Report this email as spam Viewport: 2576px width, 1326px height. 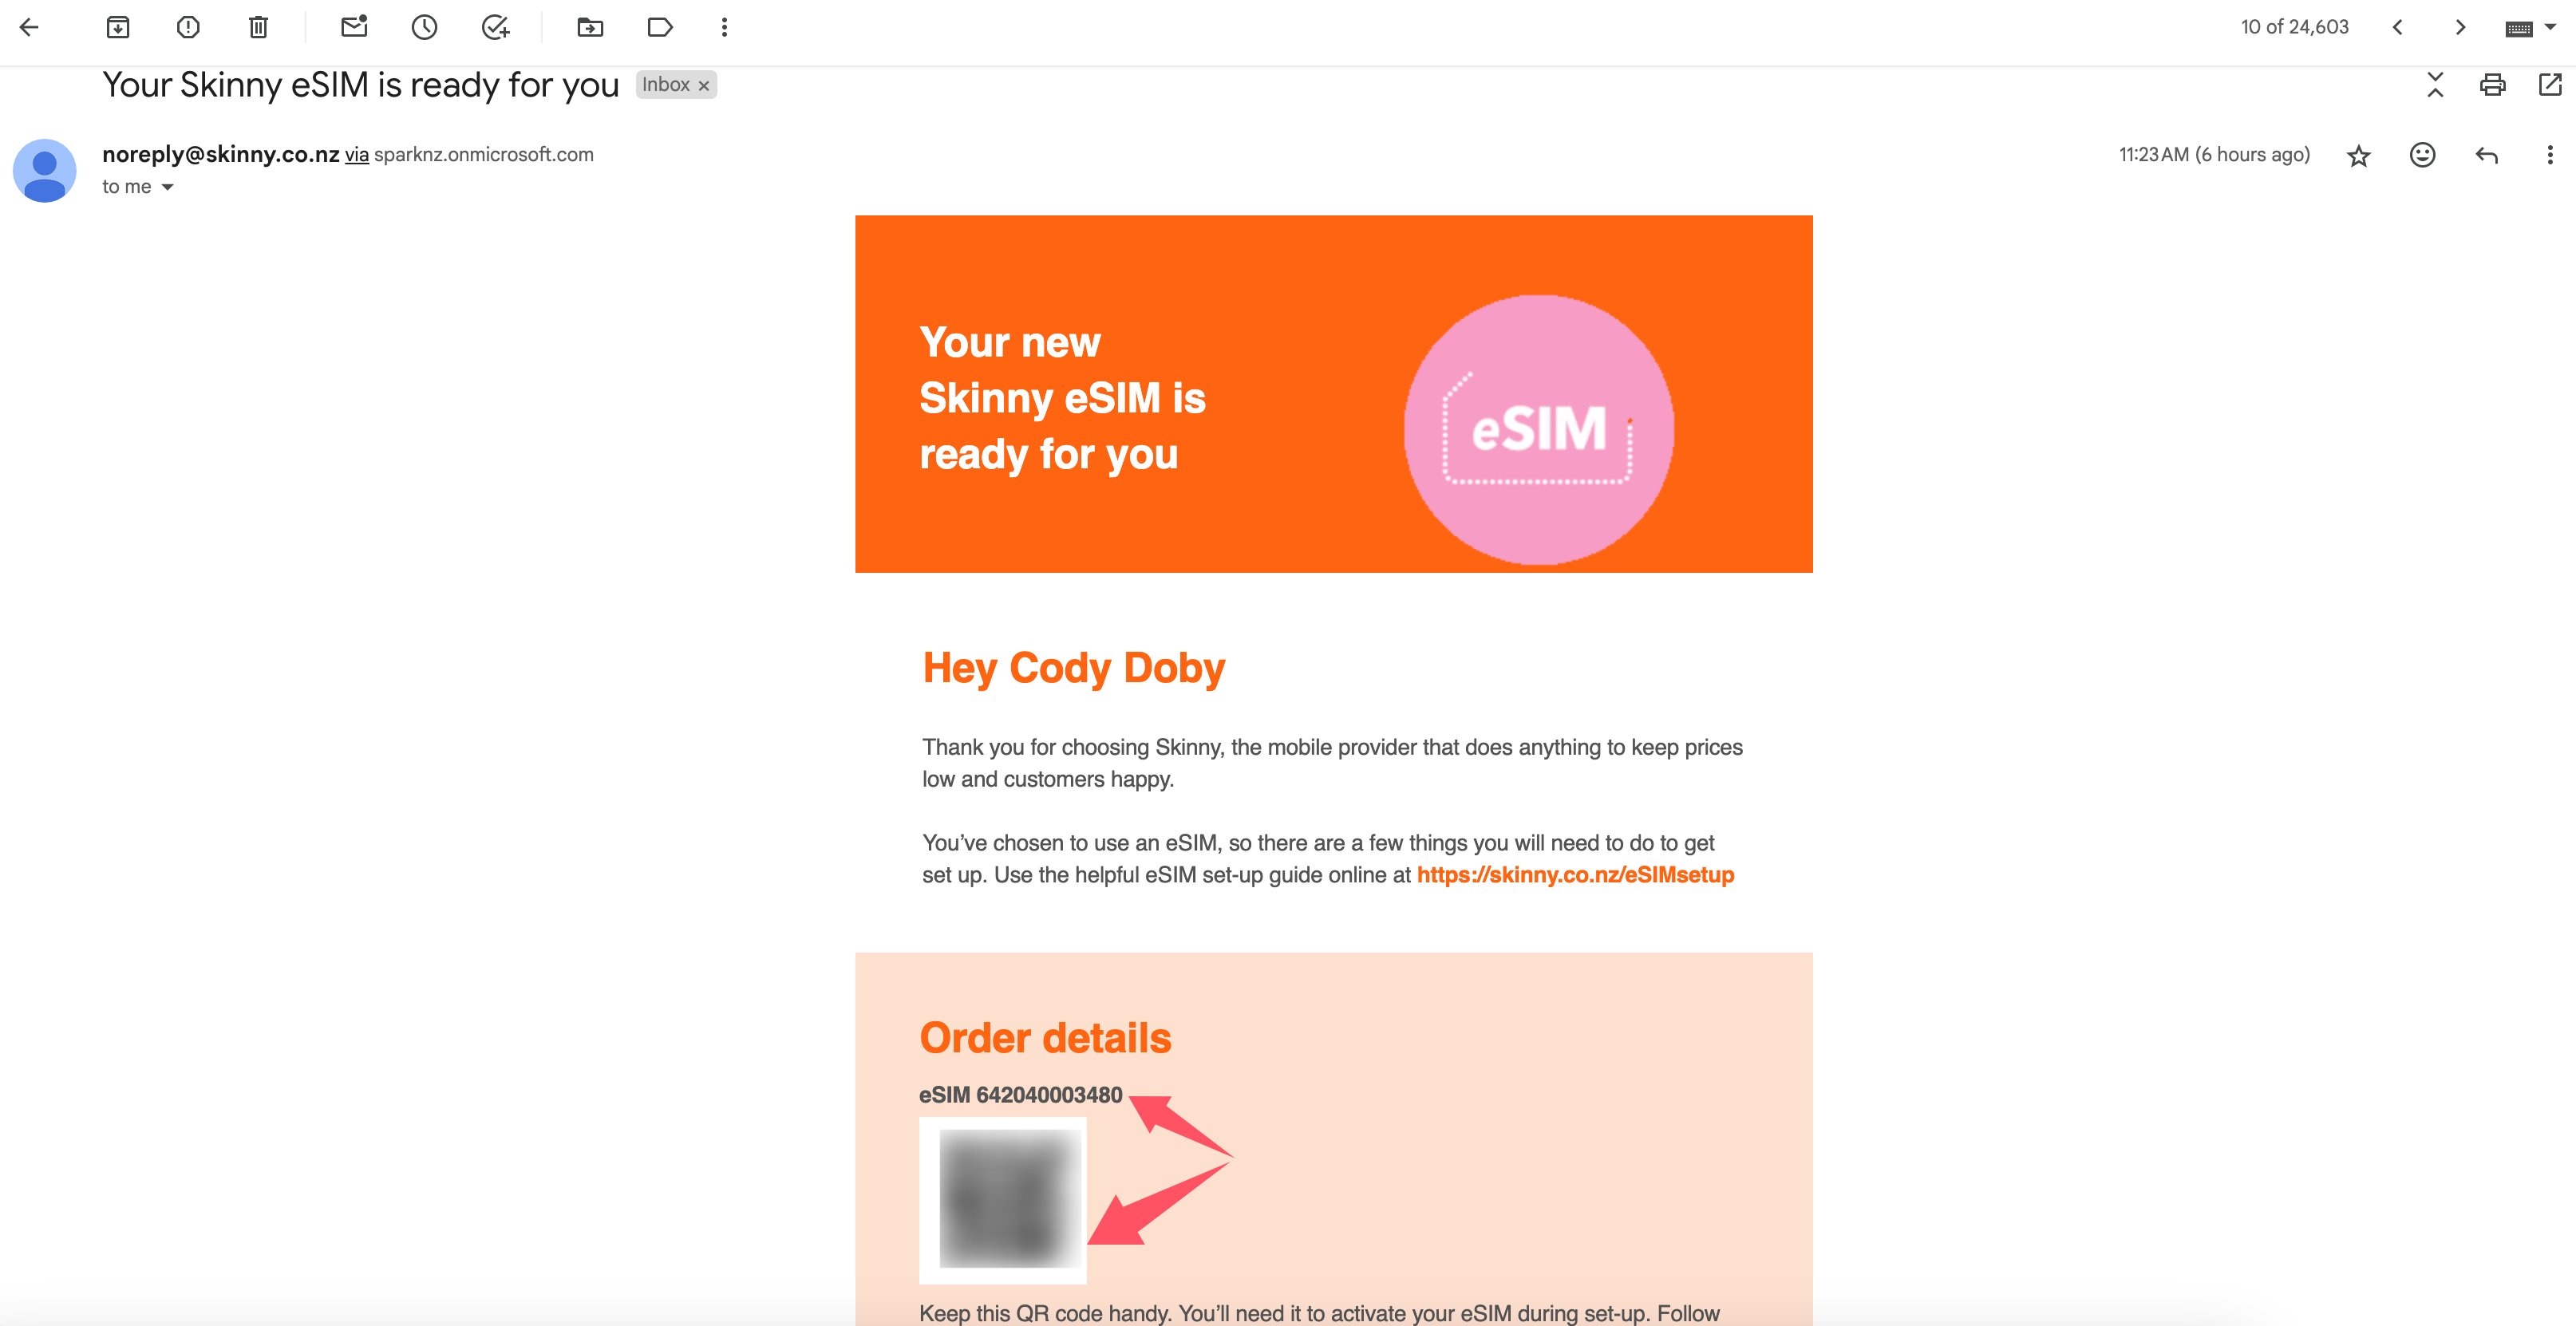pyautogui.click(x=188, y=27)
